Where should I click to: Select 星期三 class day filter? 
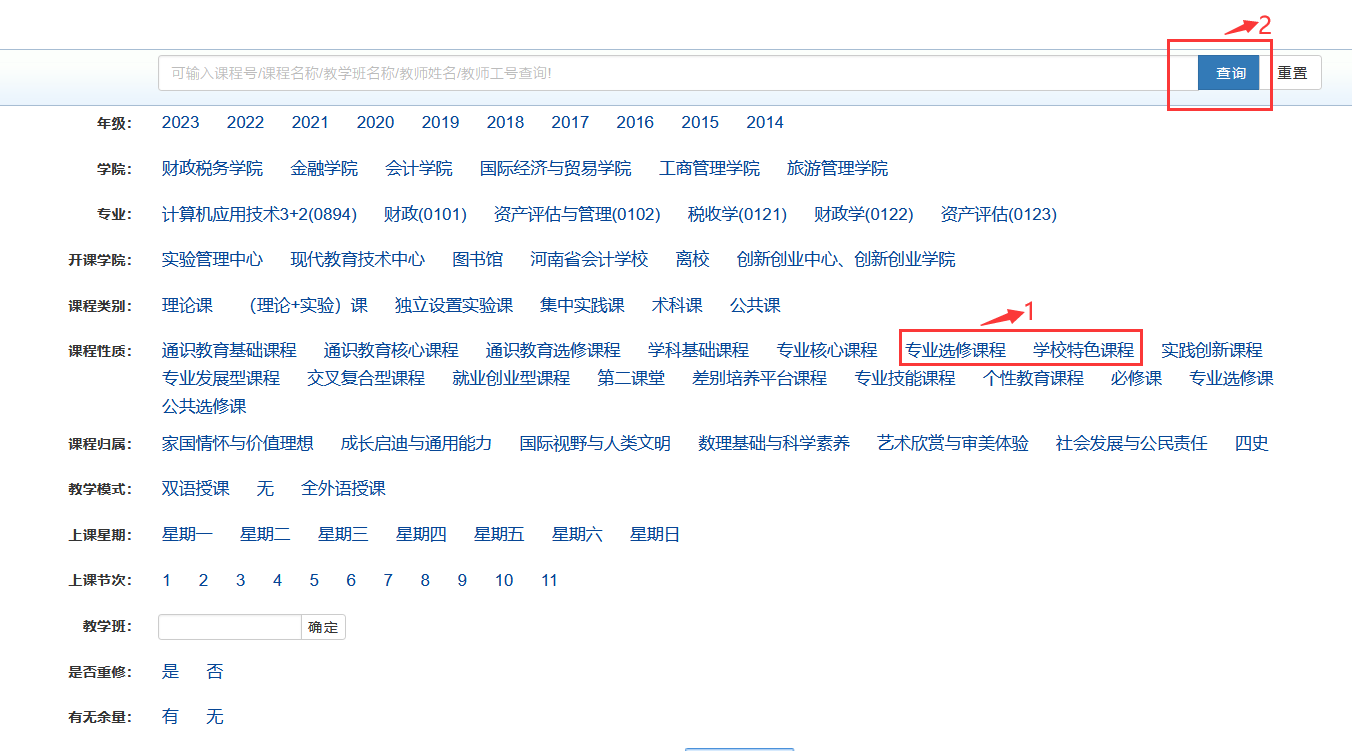(x=343, y=535)
